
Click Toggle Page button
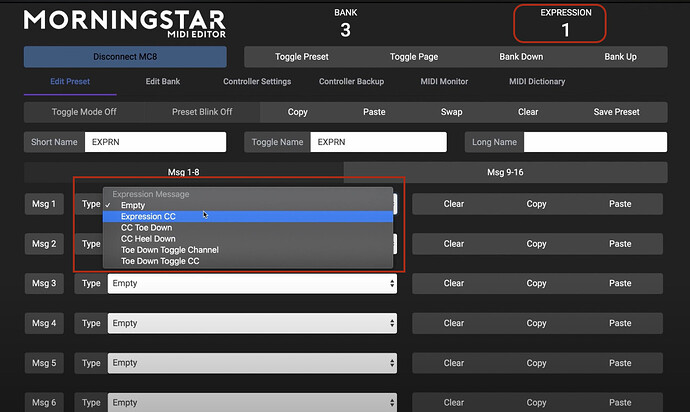click(x=414, y=57)
